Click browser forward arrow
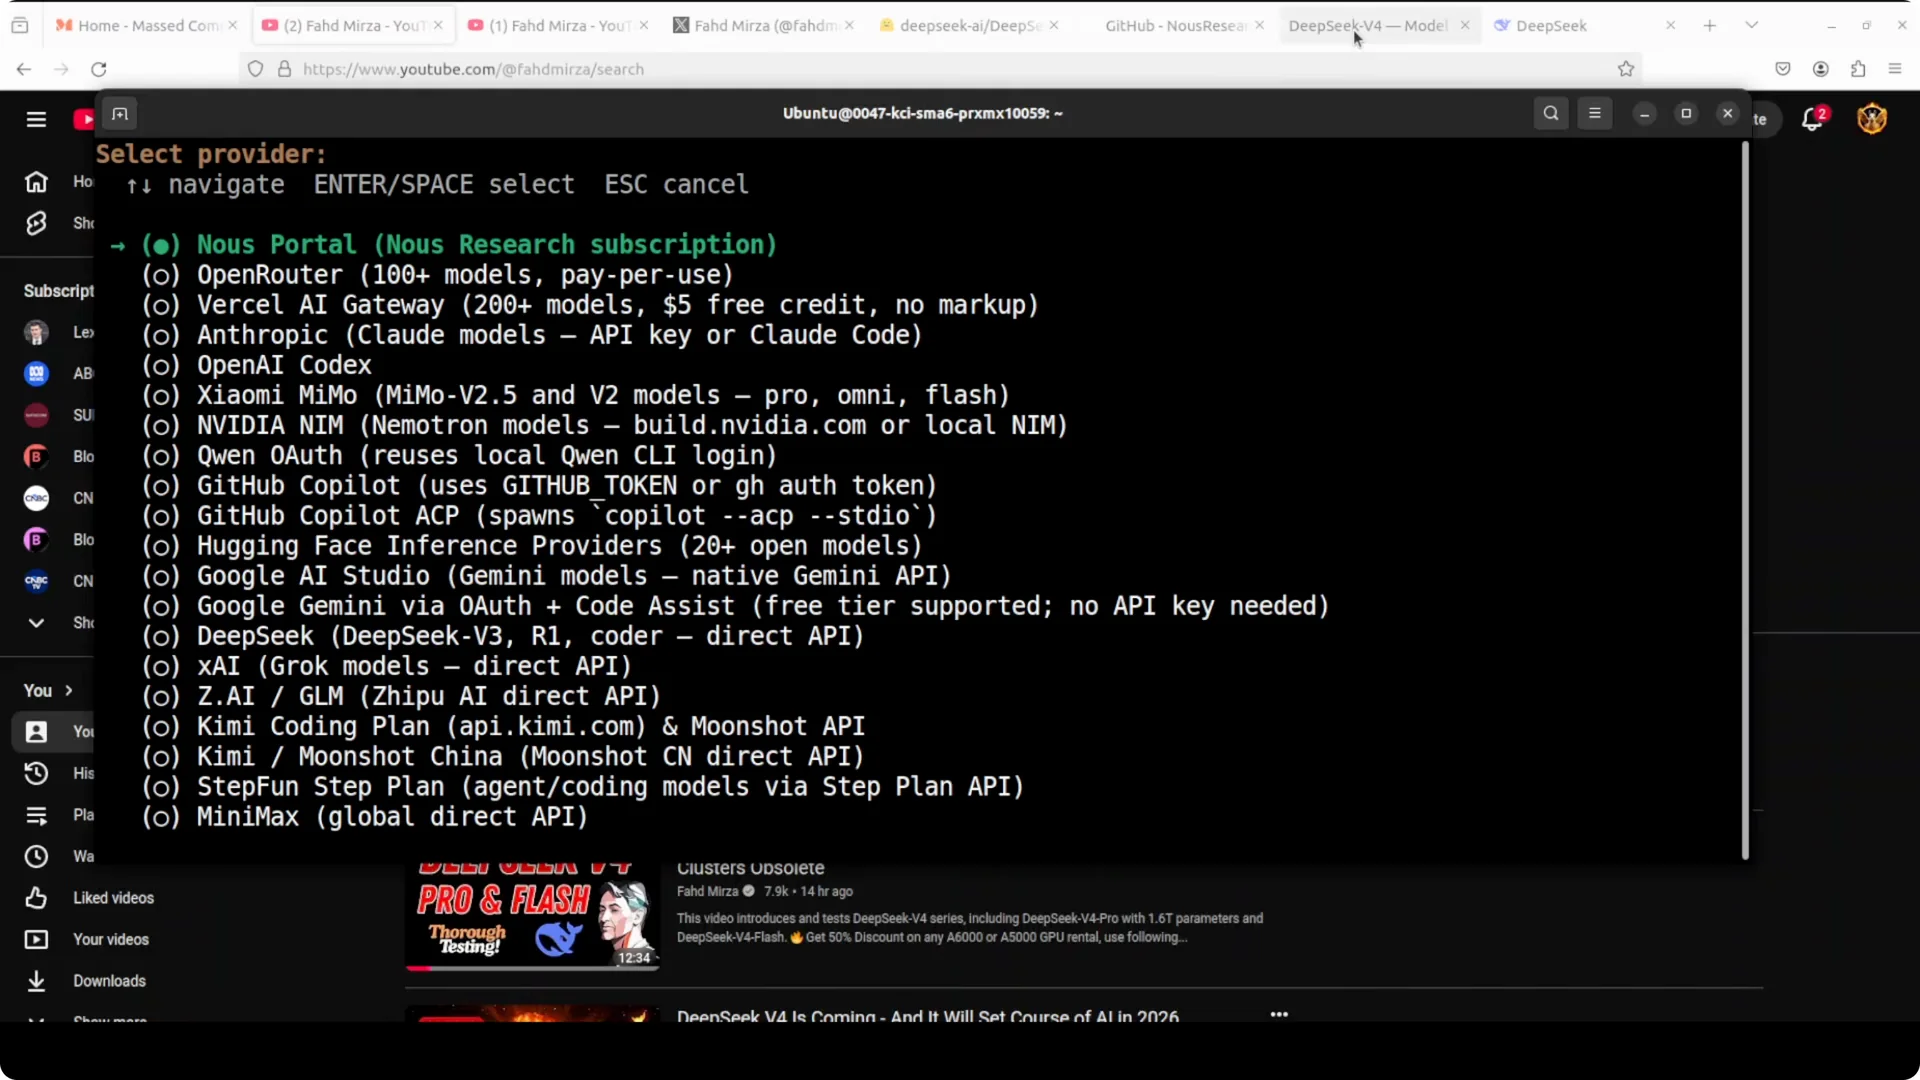Image resolution: width=1920 pixels, height=1080 pixels. pos(61,69)
